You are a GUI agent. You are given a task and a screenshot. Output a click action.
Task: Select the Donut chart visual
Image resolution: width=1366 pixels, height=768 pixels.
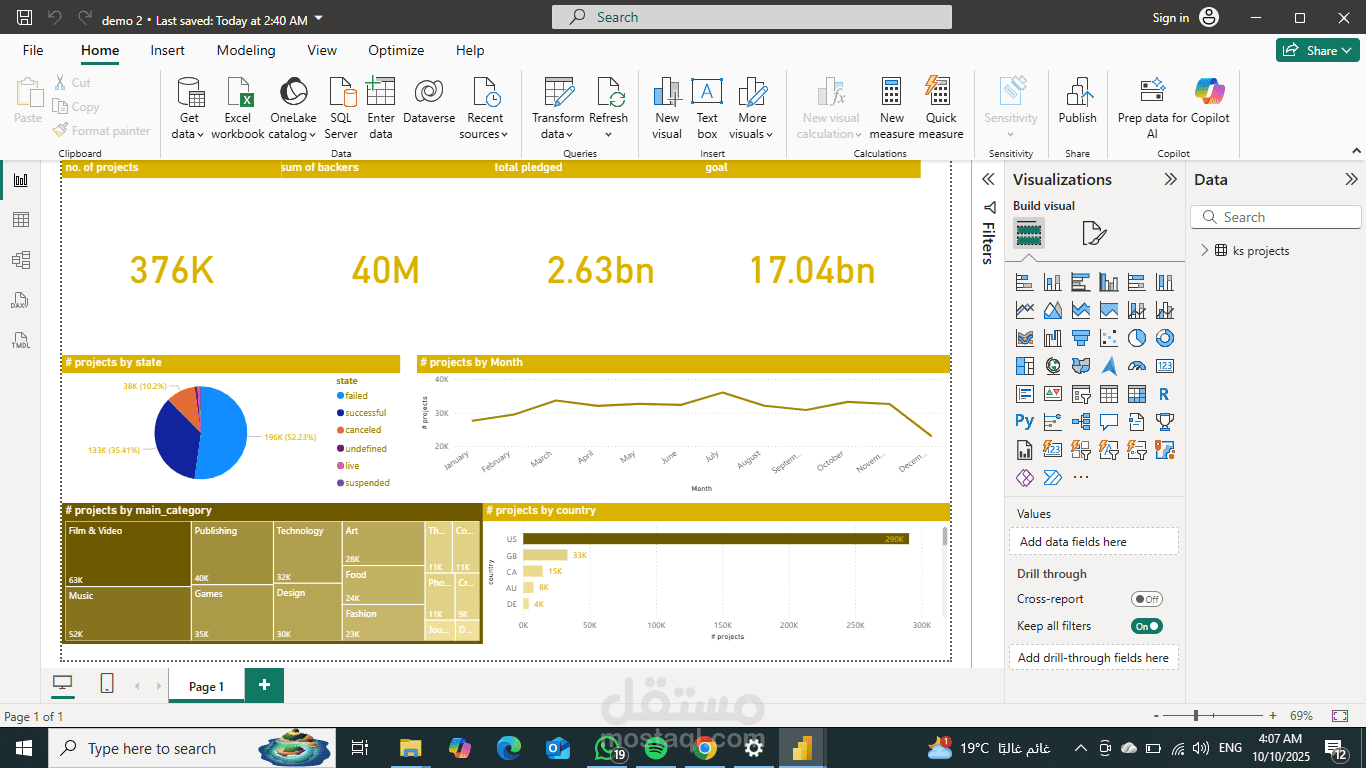point(1164,338)
